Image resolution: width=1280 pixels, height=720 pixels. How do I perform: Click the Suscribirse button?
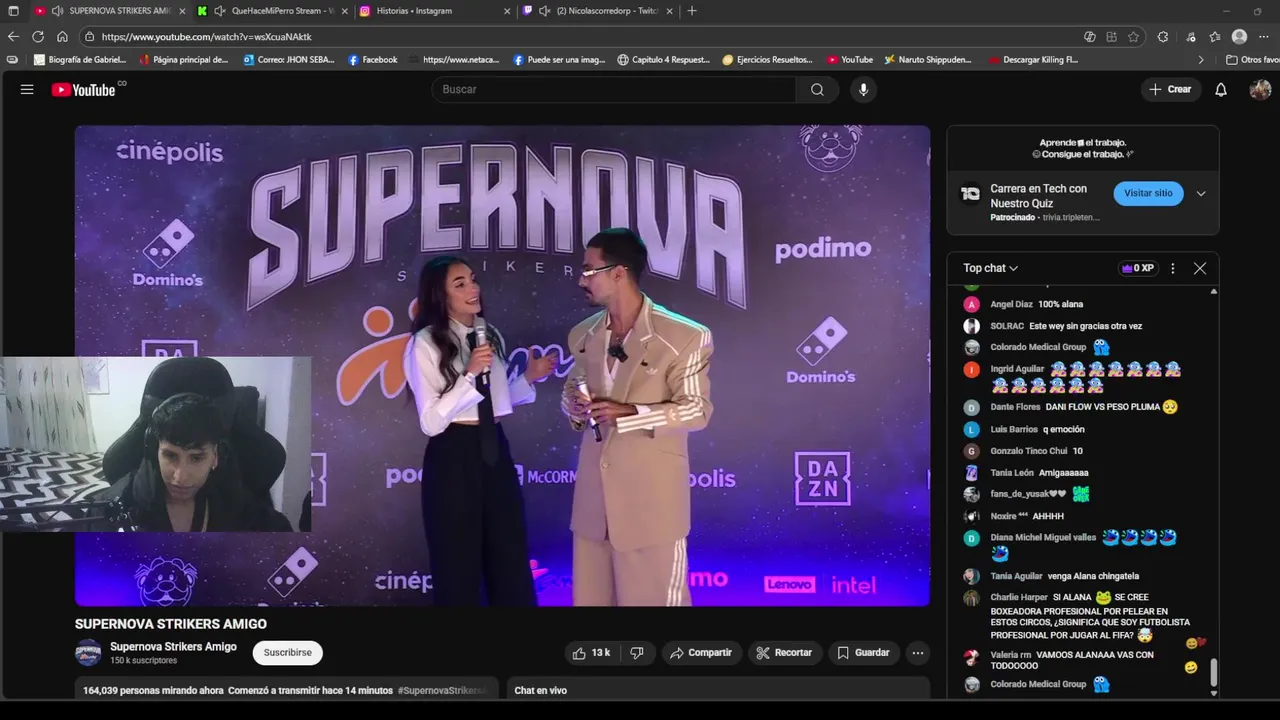coord(287,653)
